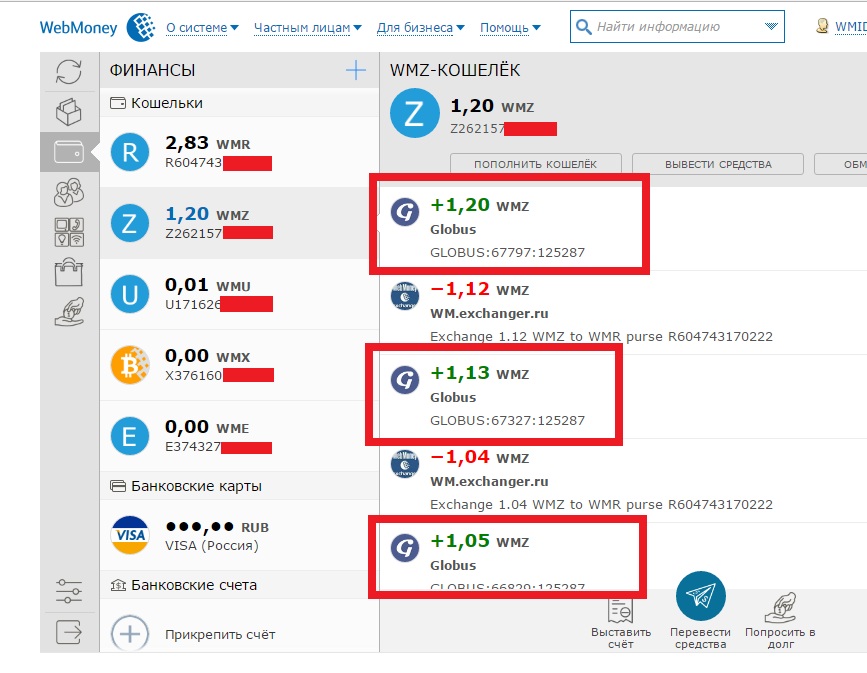Viewport: 867px width, 673px height.
Task: Click the plus circle icon for Прикрепить счёт
Action: [130, 634]
